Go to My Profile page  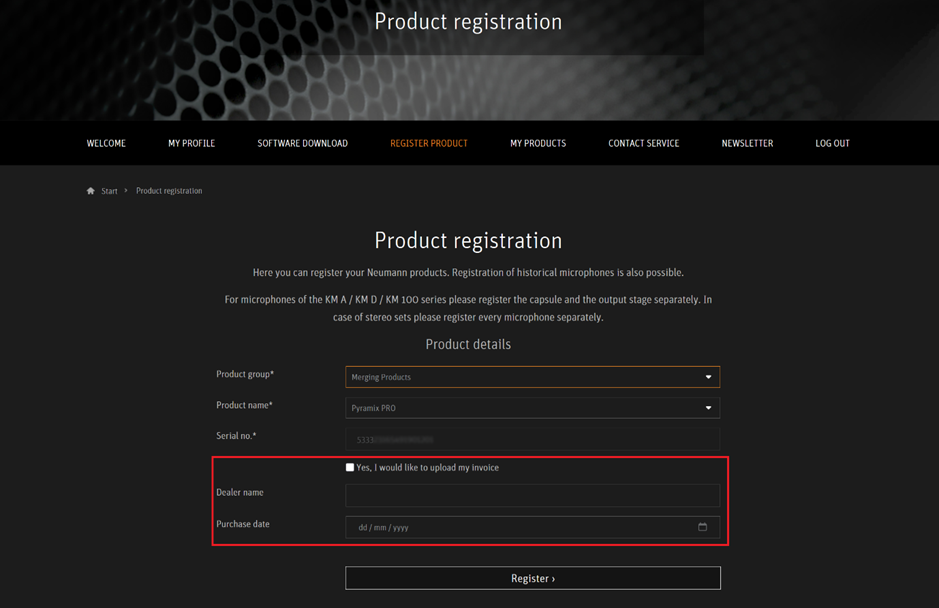(x=191, y=143)
